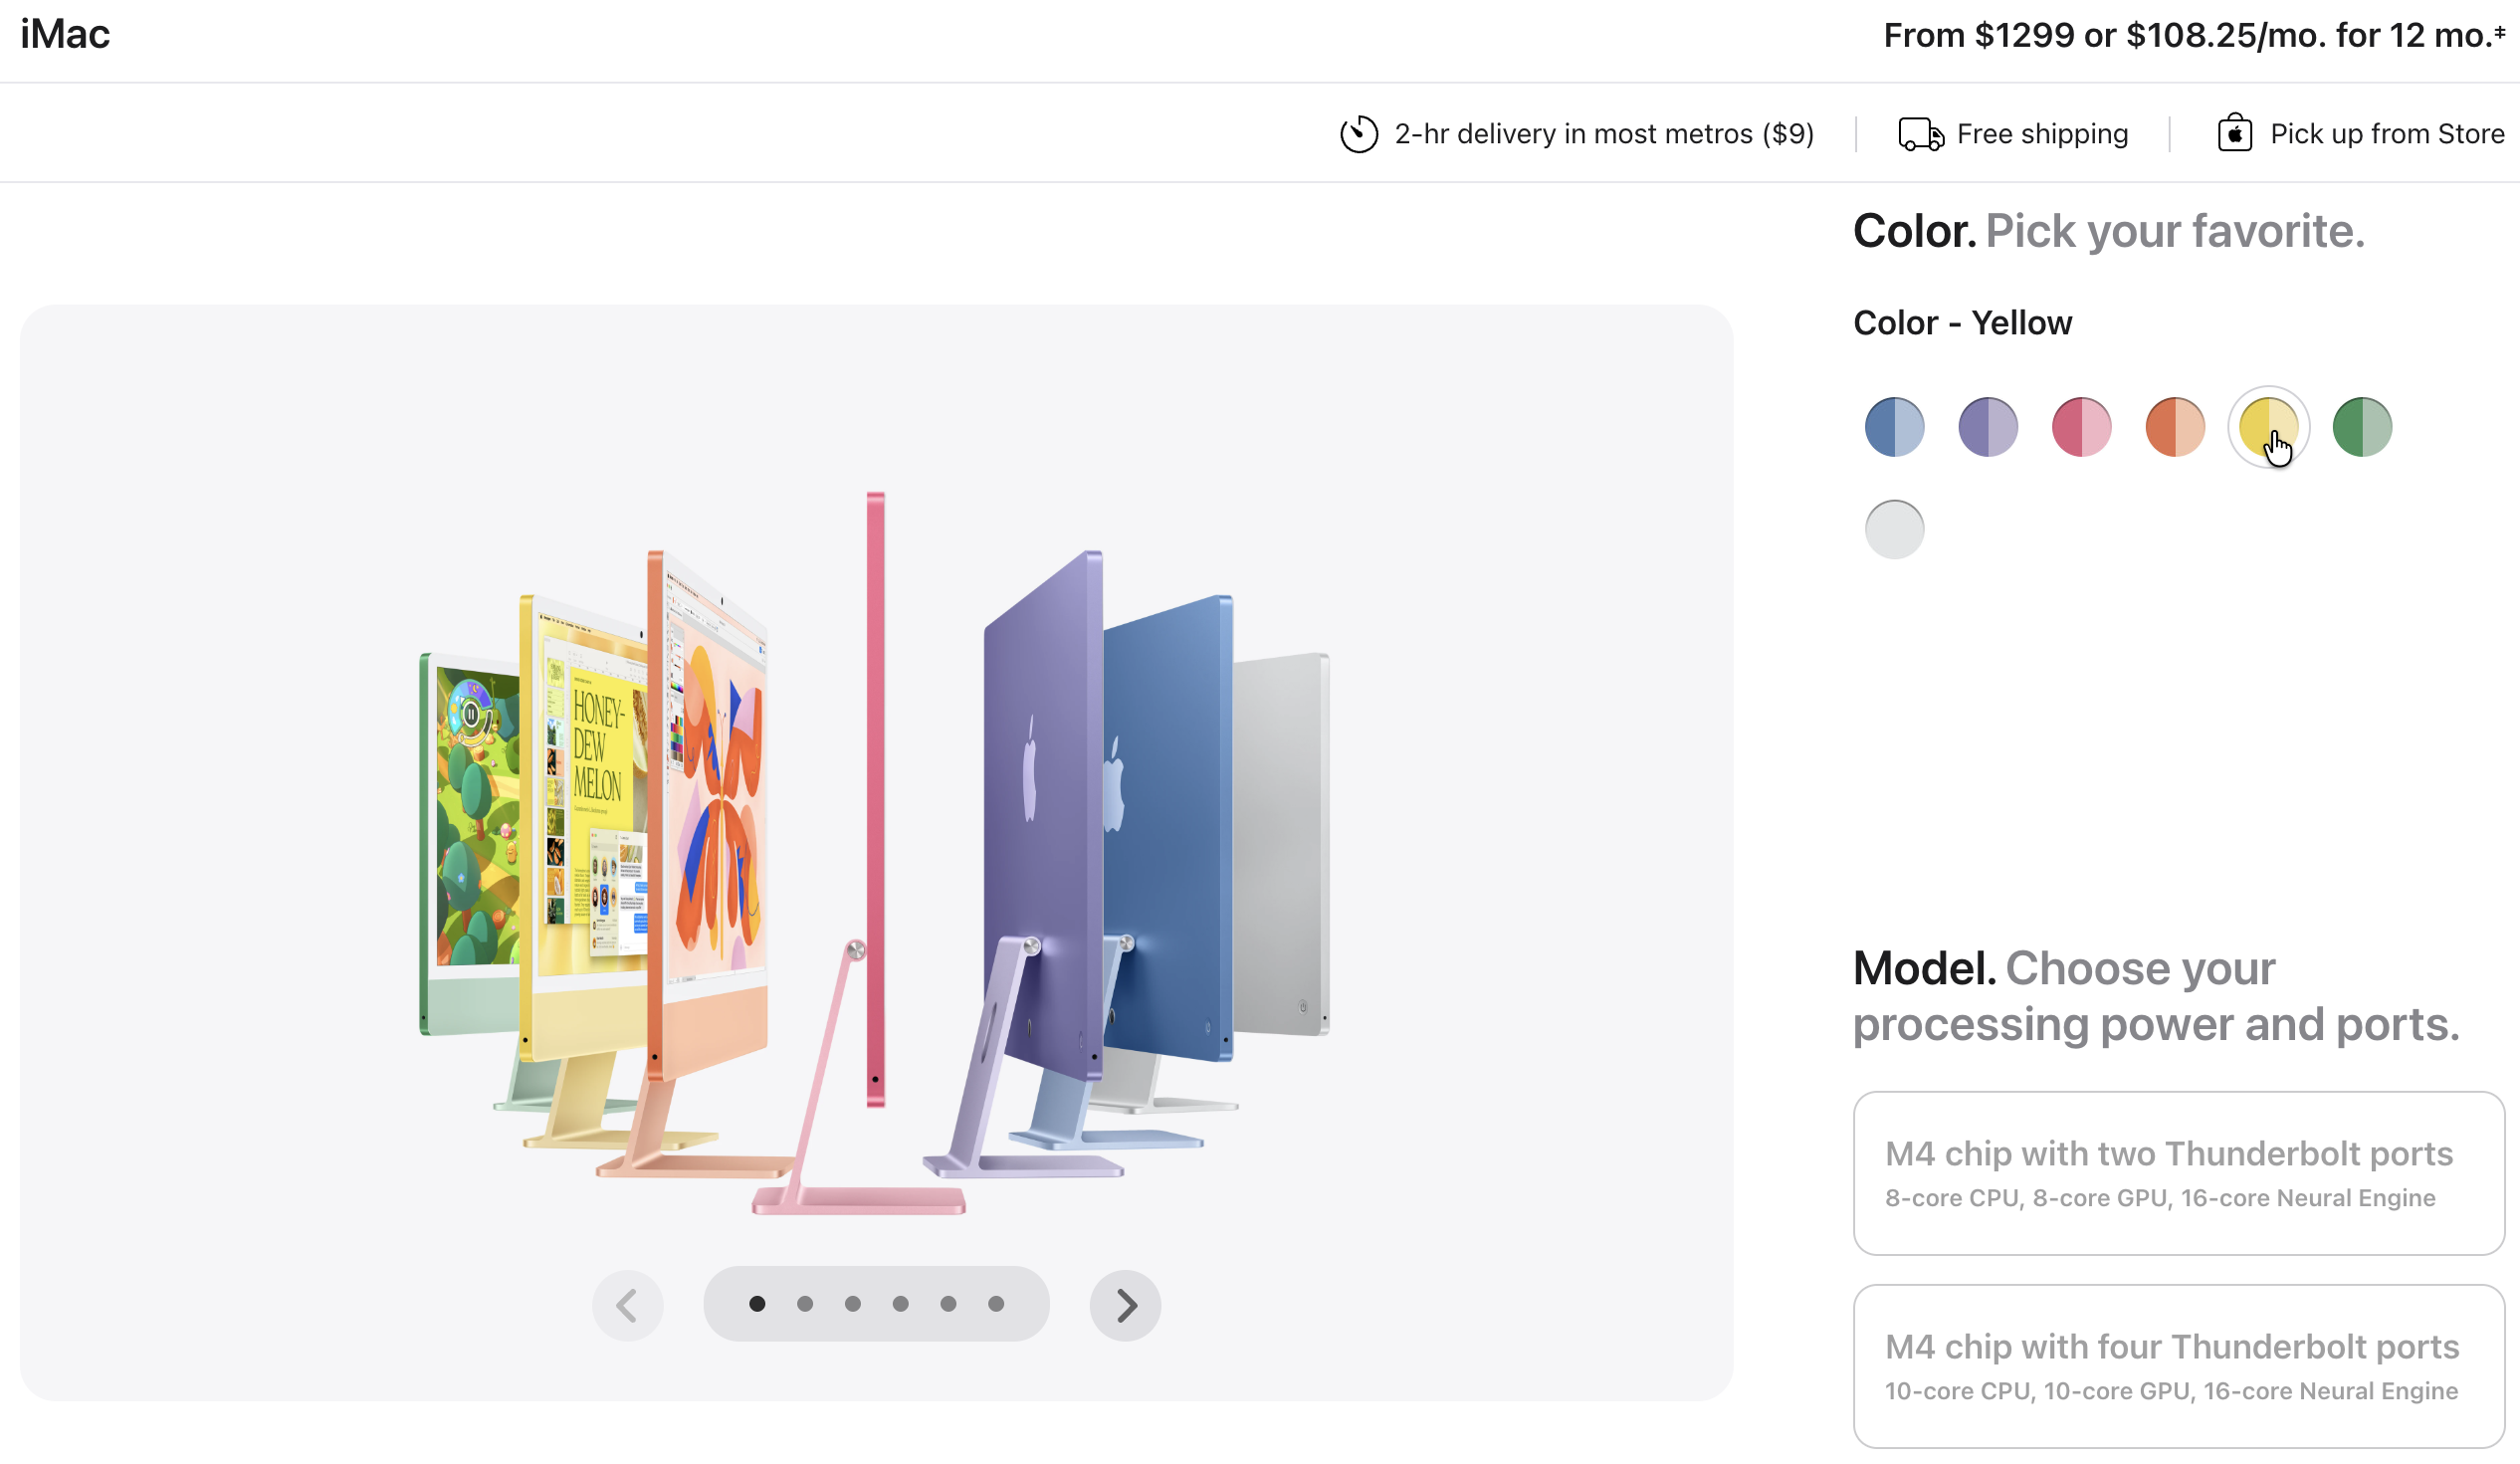Pick the Green color swatch
The height and width of the screenshot is (1464, 2520).
(x=2362, y=427)
